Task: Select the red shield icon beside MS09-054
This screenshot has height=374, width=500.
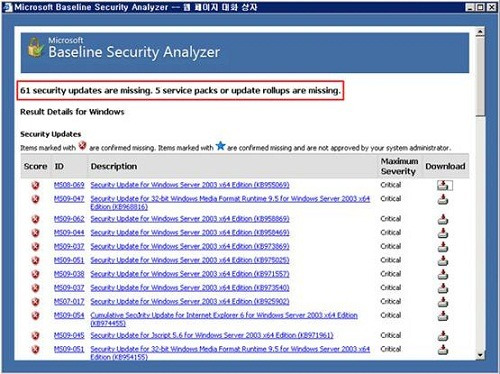Action: click(35, 316)
